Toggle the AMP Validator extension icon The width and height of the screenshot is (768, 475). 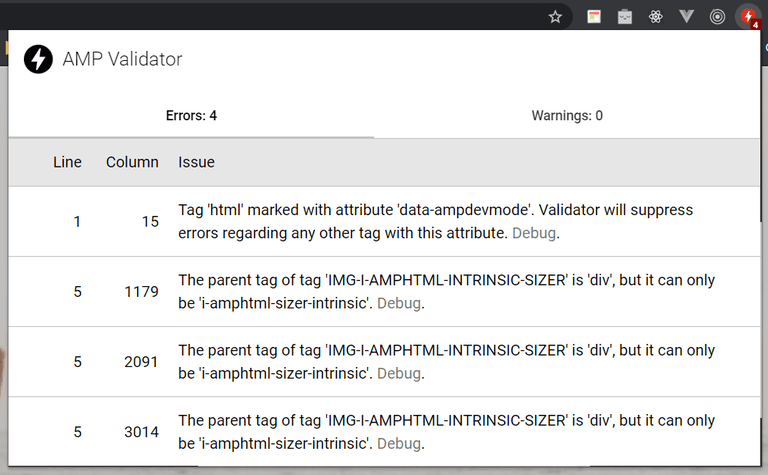749,17
